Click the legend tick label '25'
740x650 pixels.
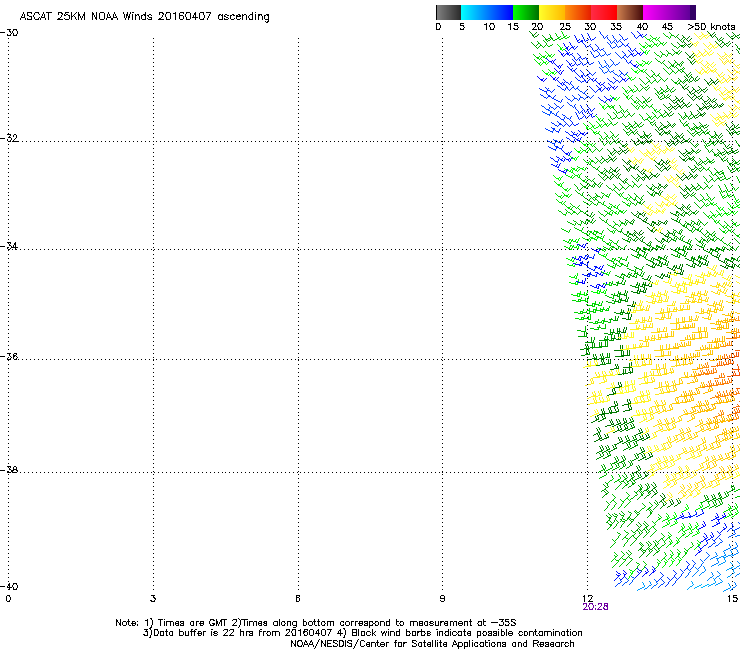[x=564, y=27]
